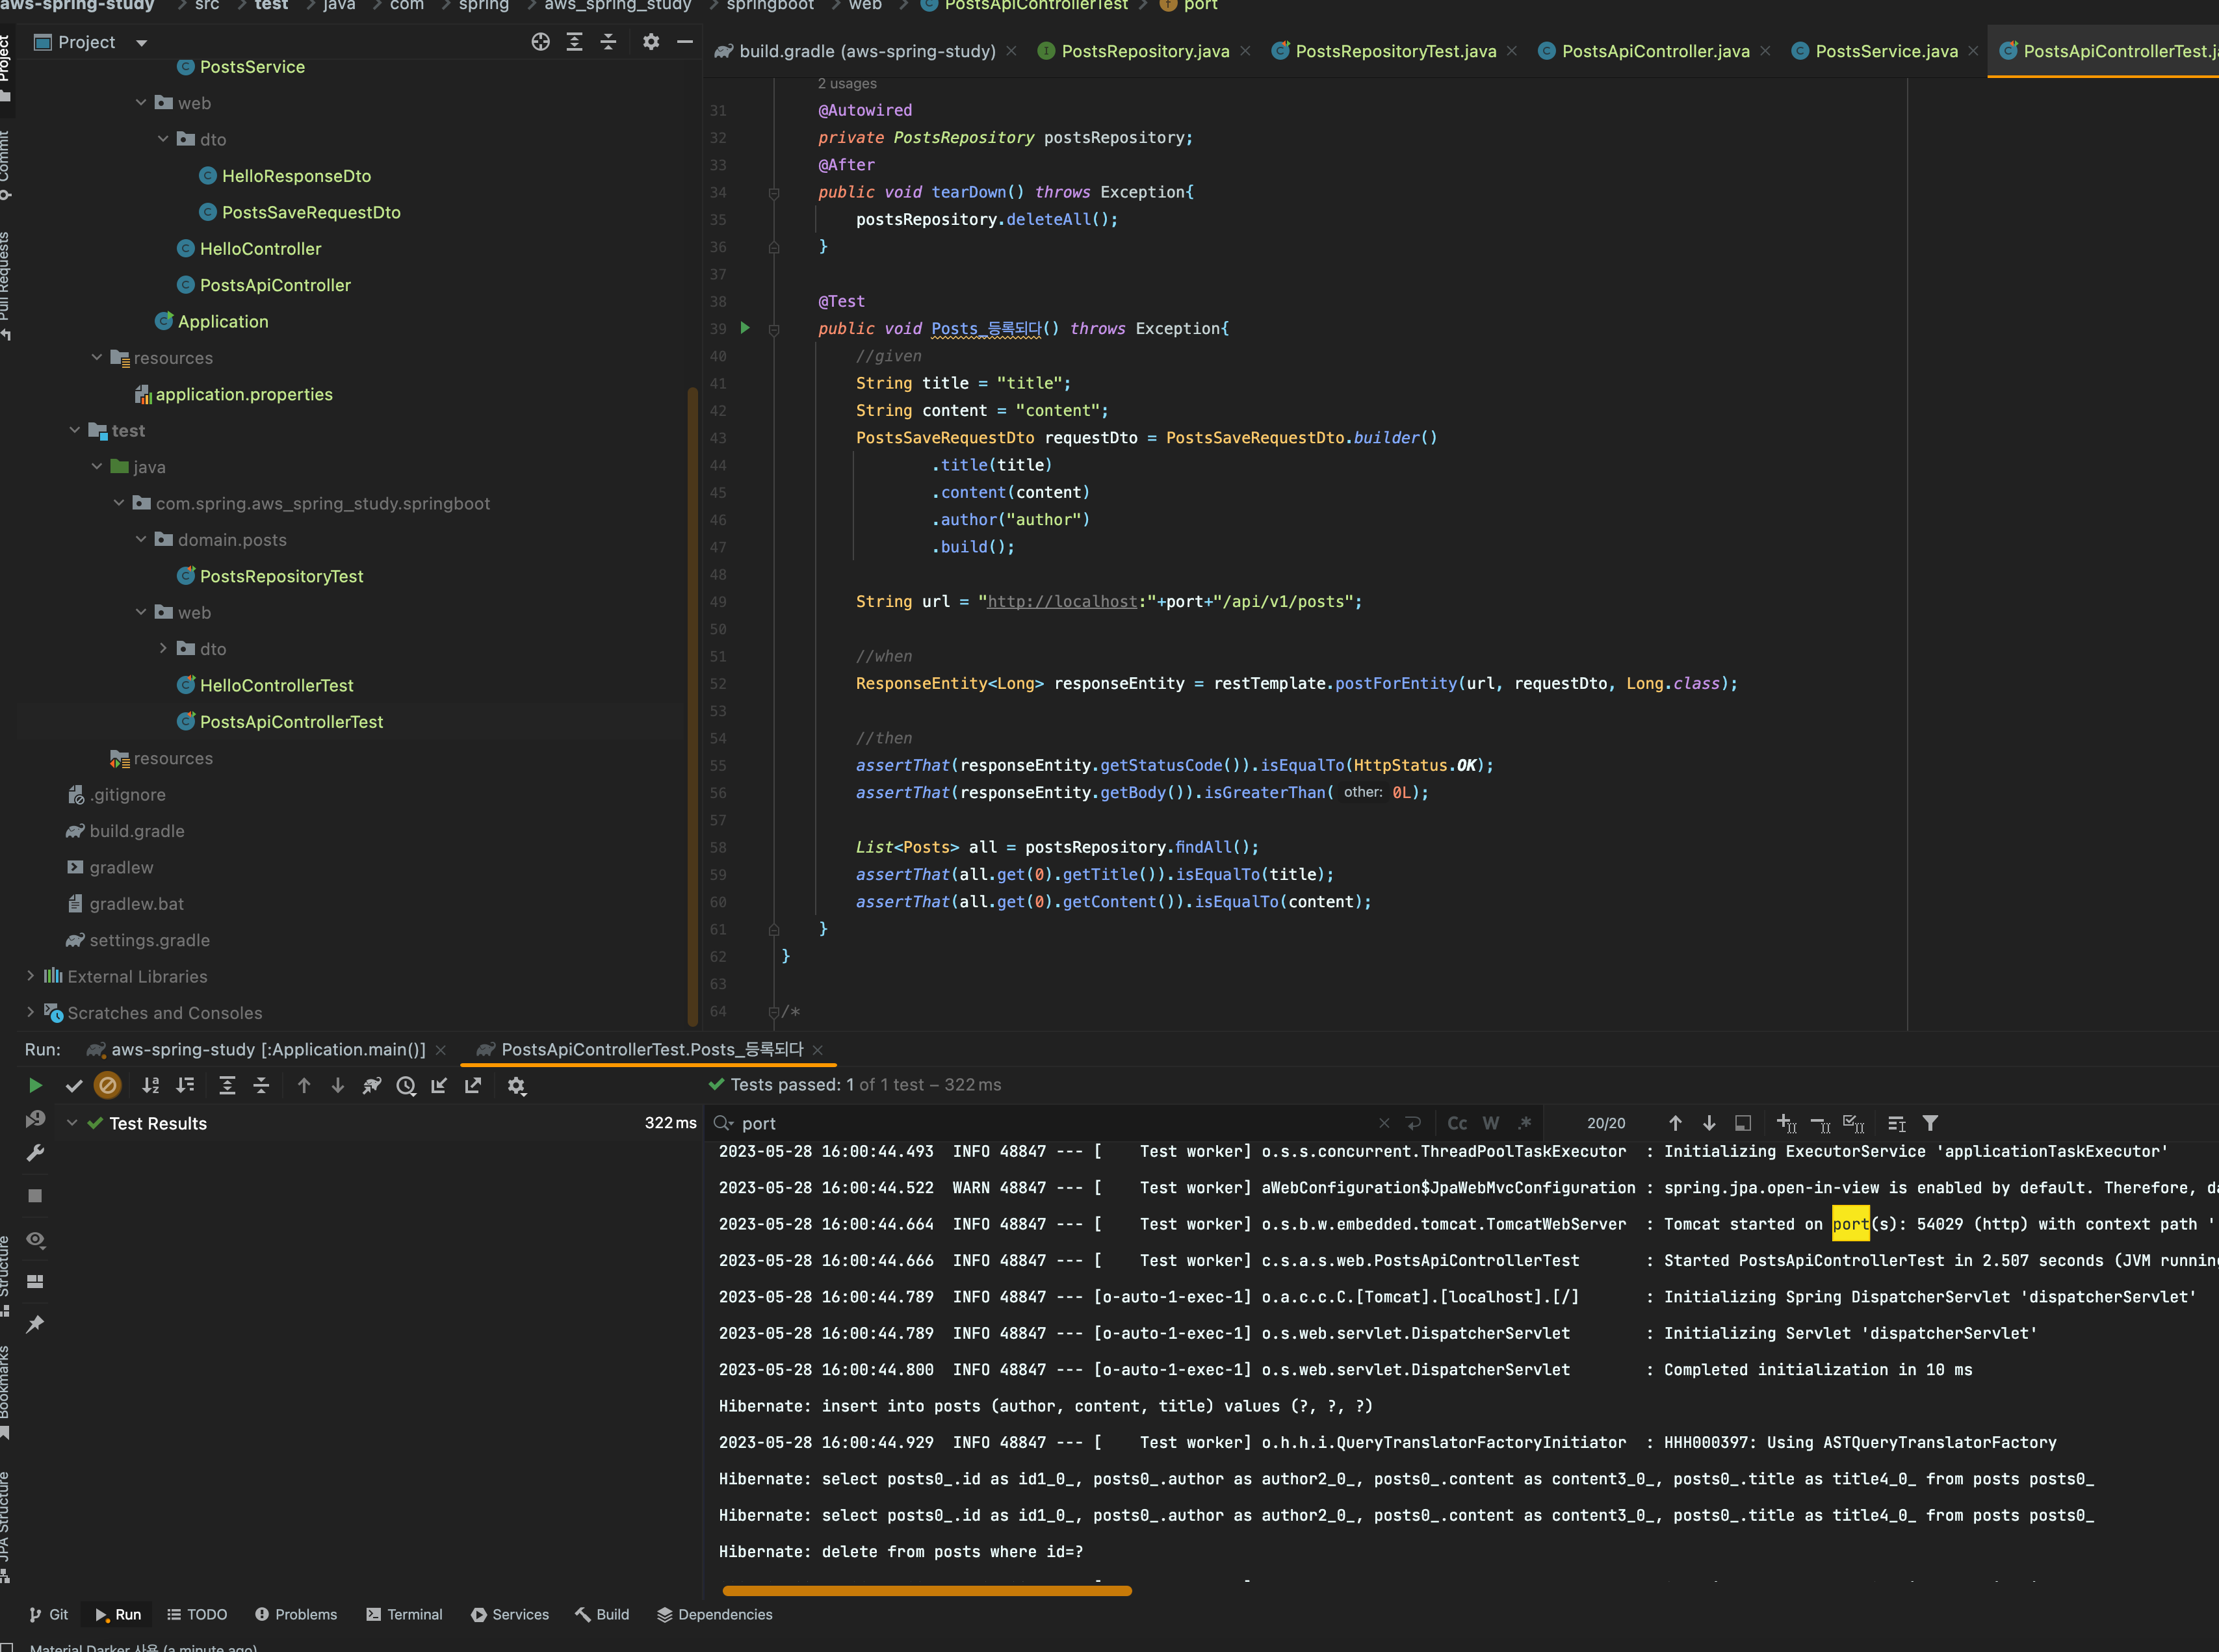Select all occurrences icon in search bar
Image resolution: width=2219 pixels, height=1652 pixels.
pyautogui.click(x=1853, y=1123)
